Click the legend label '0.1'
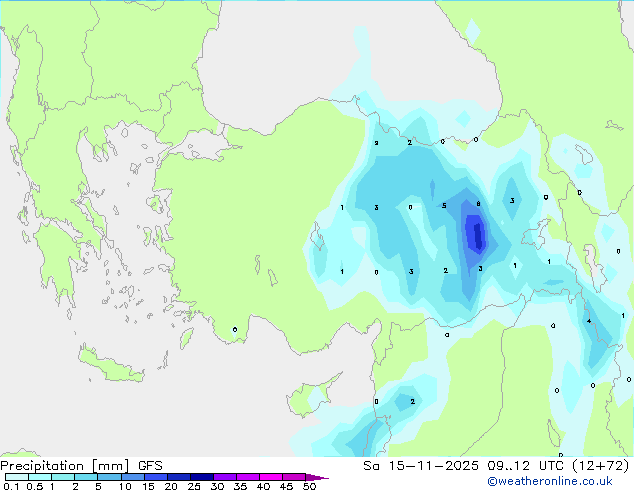This screenshot has width=634, height=490. tap(11, 486)
